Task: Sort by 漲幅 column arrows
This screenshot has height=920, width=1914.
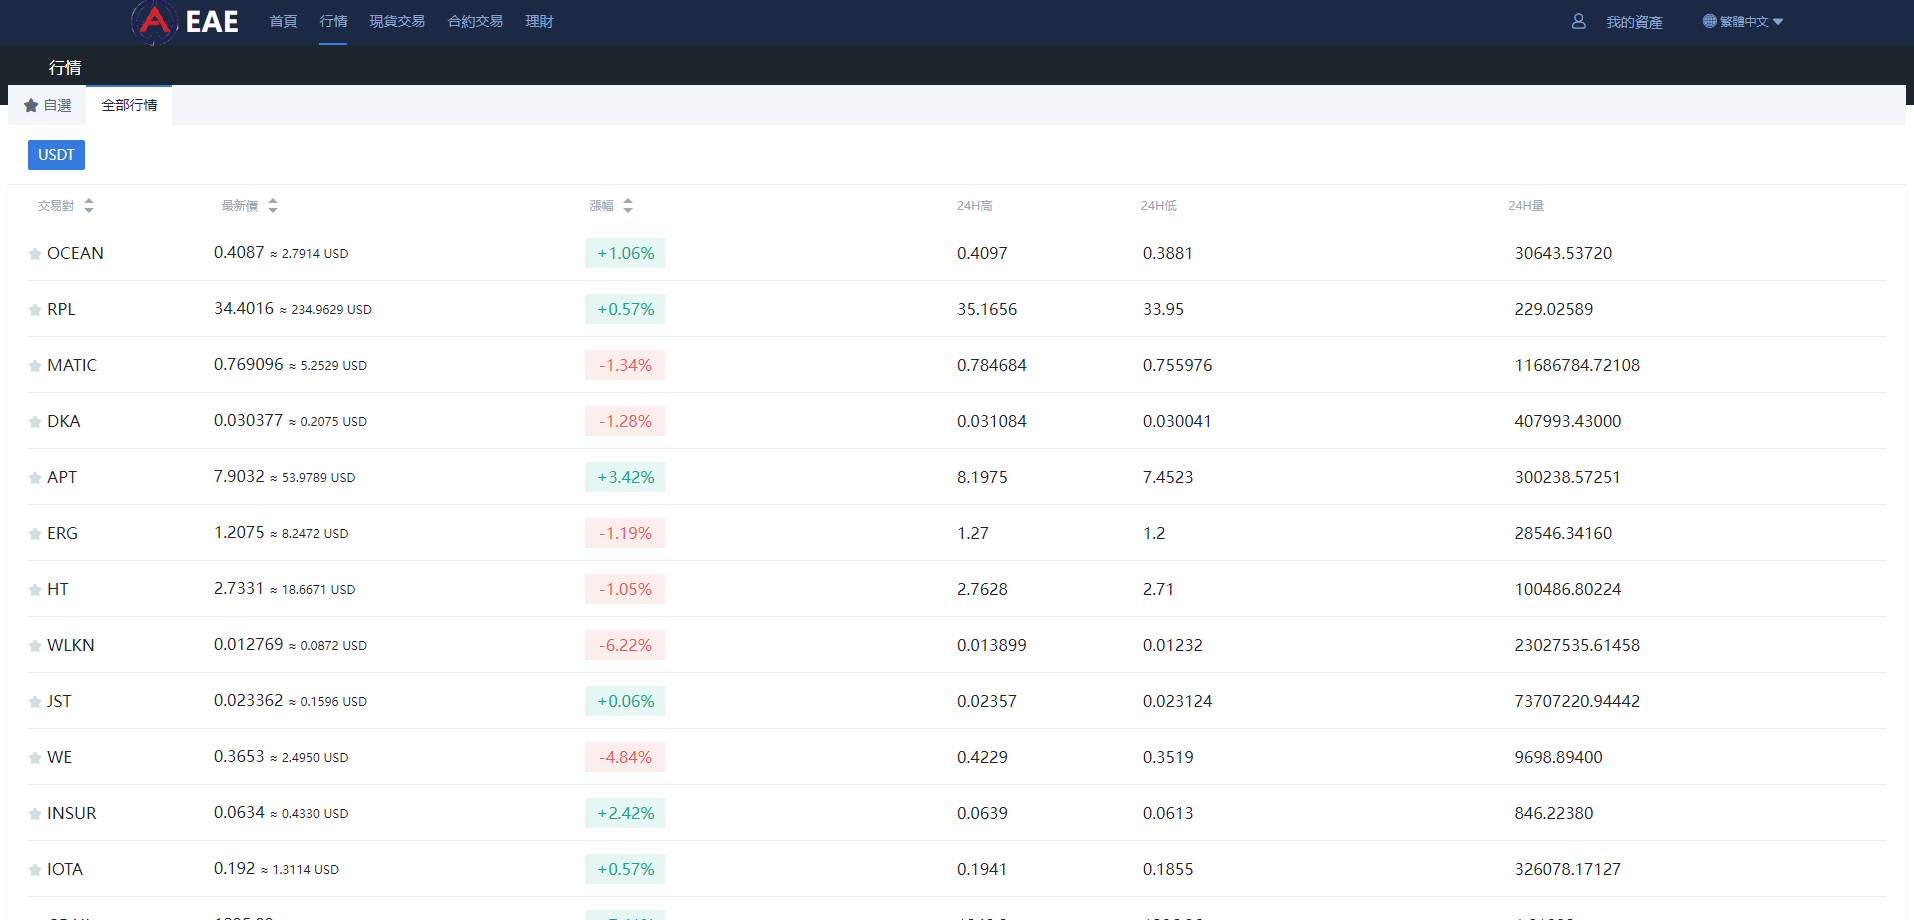Action: pos(628,206)
